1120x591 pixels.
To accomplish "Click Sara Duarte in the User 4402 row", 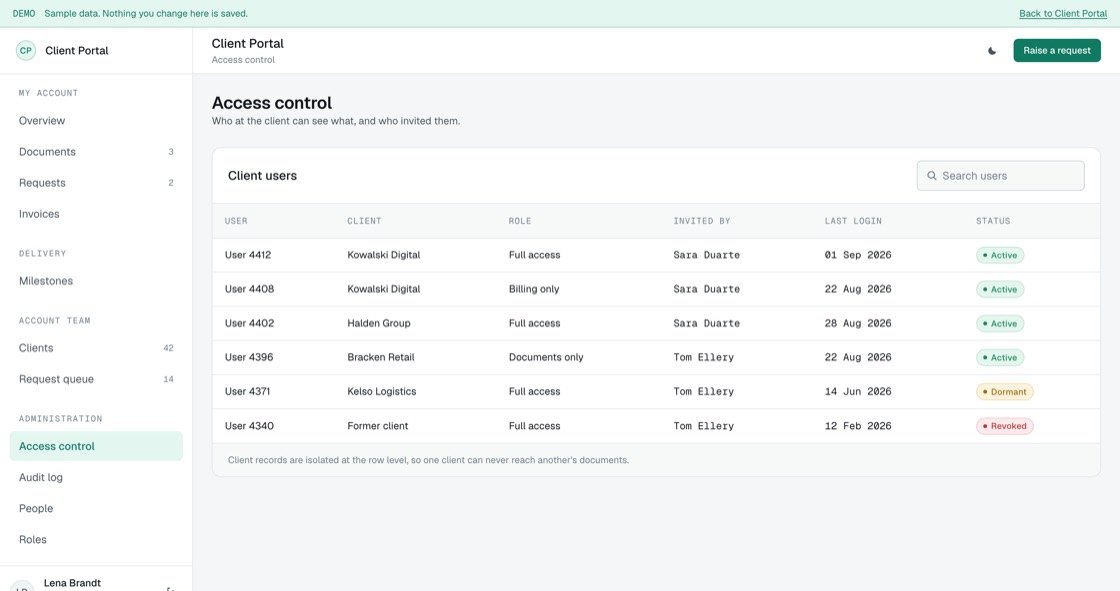I will coord(706,323).
